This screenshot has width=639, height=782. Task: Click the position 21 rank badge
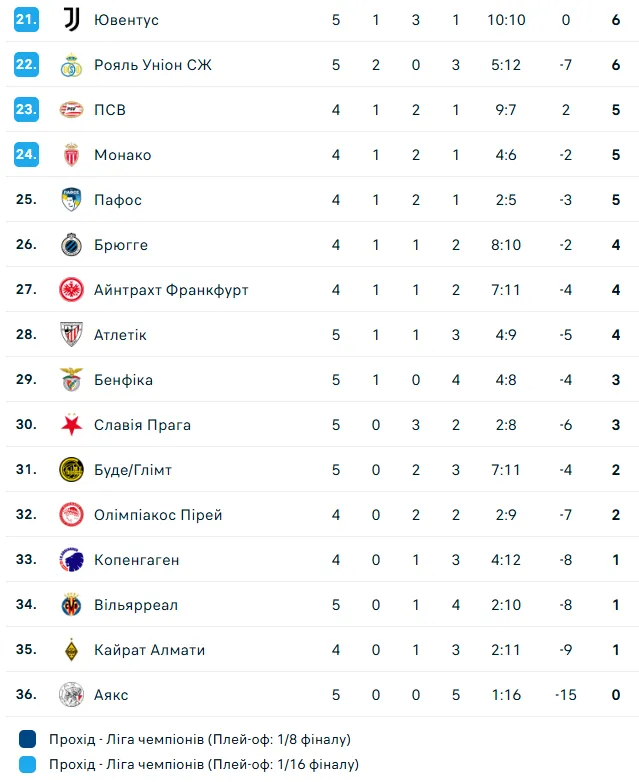26,19
